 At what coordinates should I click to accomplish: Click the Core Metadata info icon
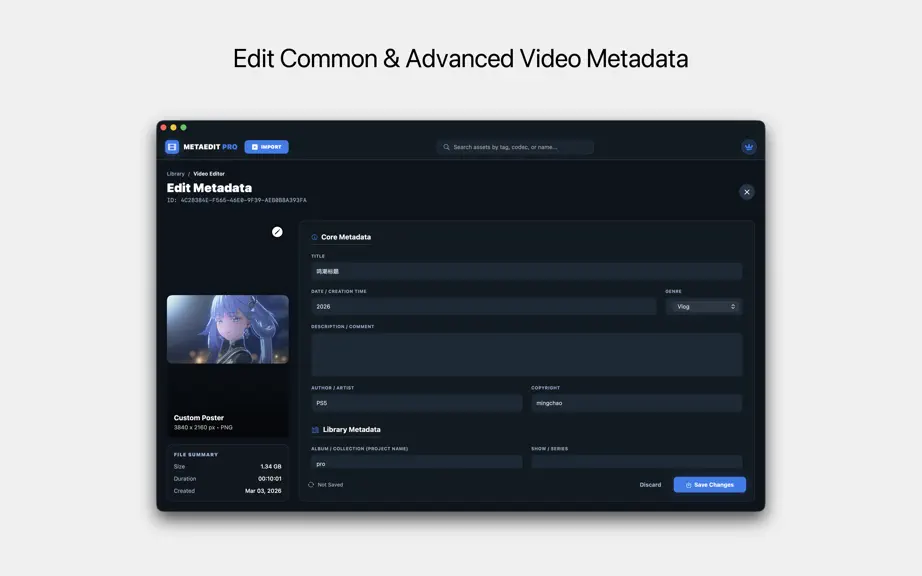pyautogui.click(x=315, y=237)
